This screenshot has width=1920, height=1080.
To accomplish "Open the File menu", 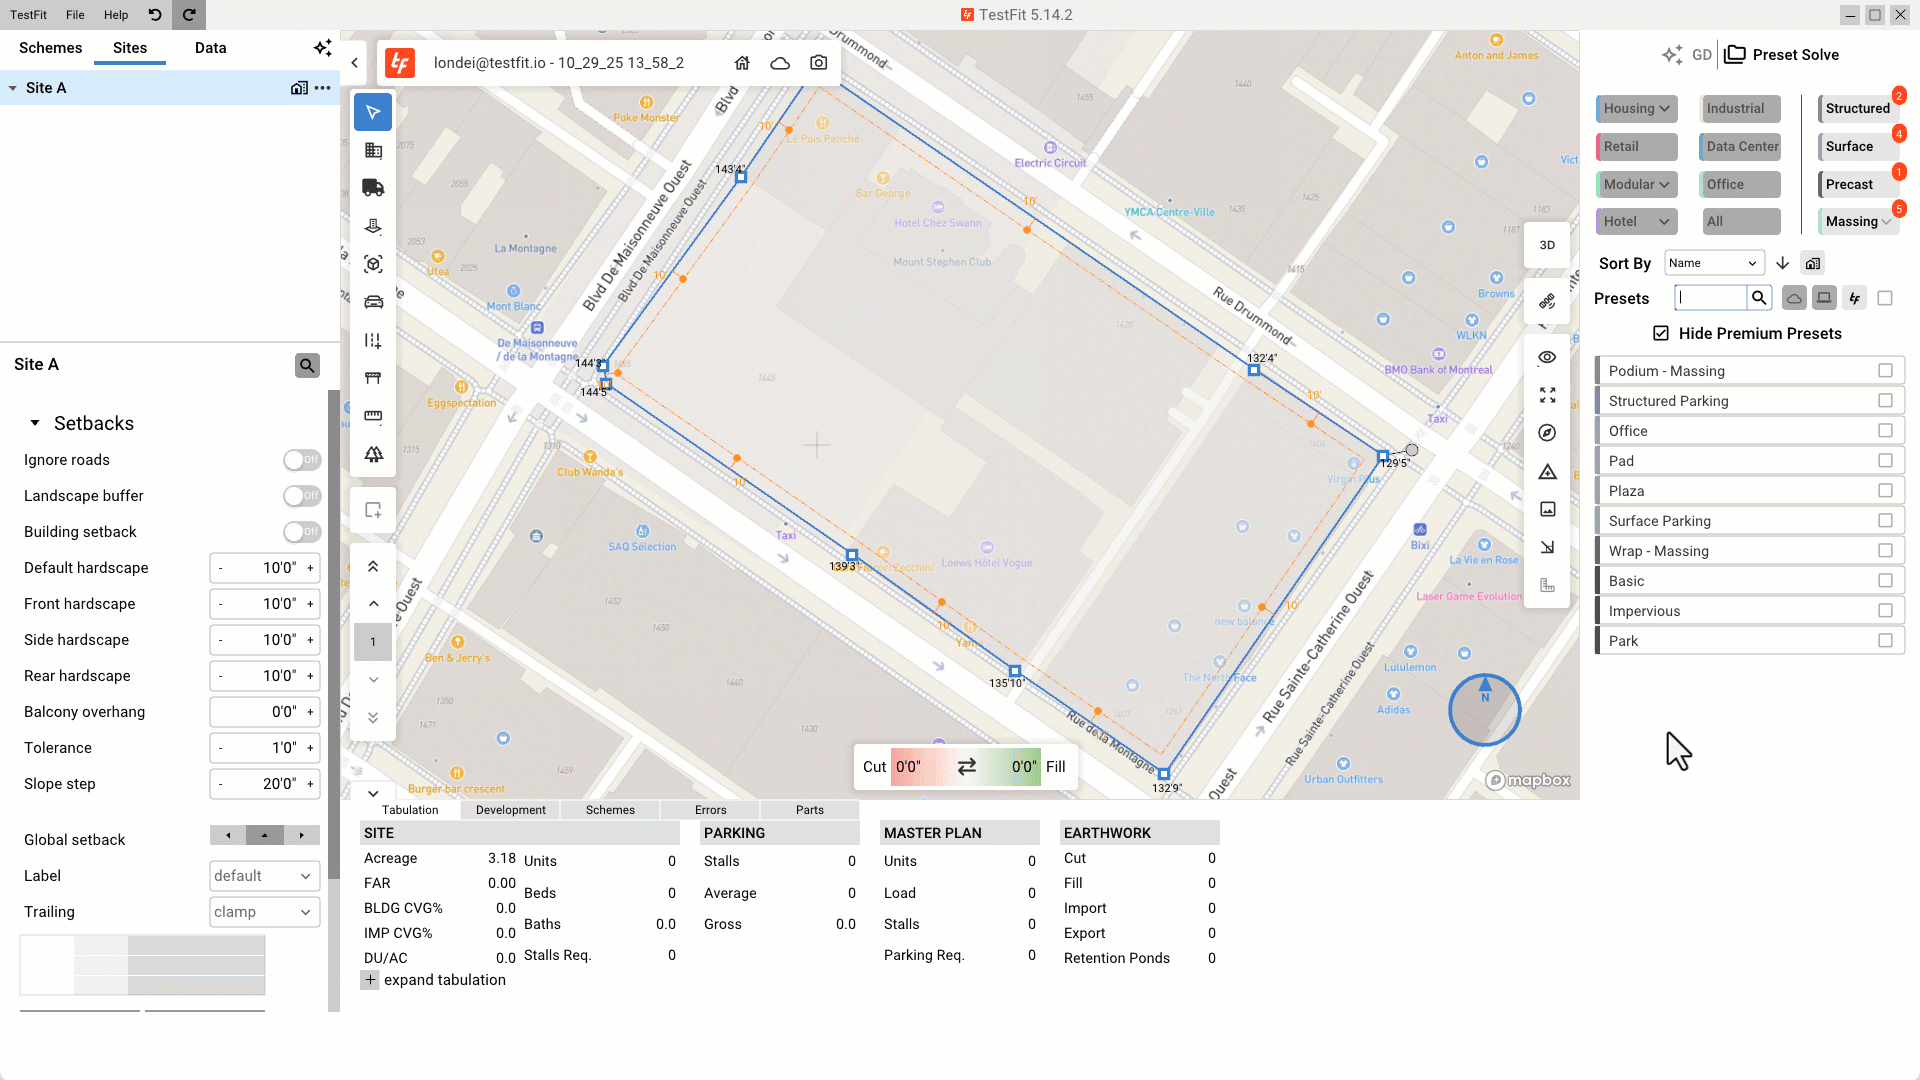I will click(x=75, y=15).
